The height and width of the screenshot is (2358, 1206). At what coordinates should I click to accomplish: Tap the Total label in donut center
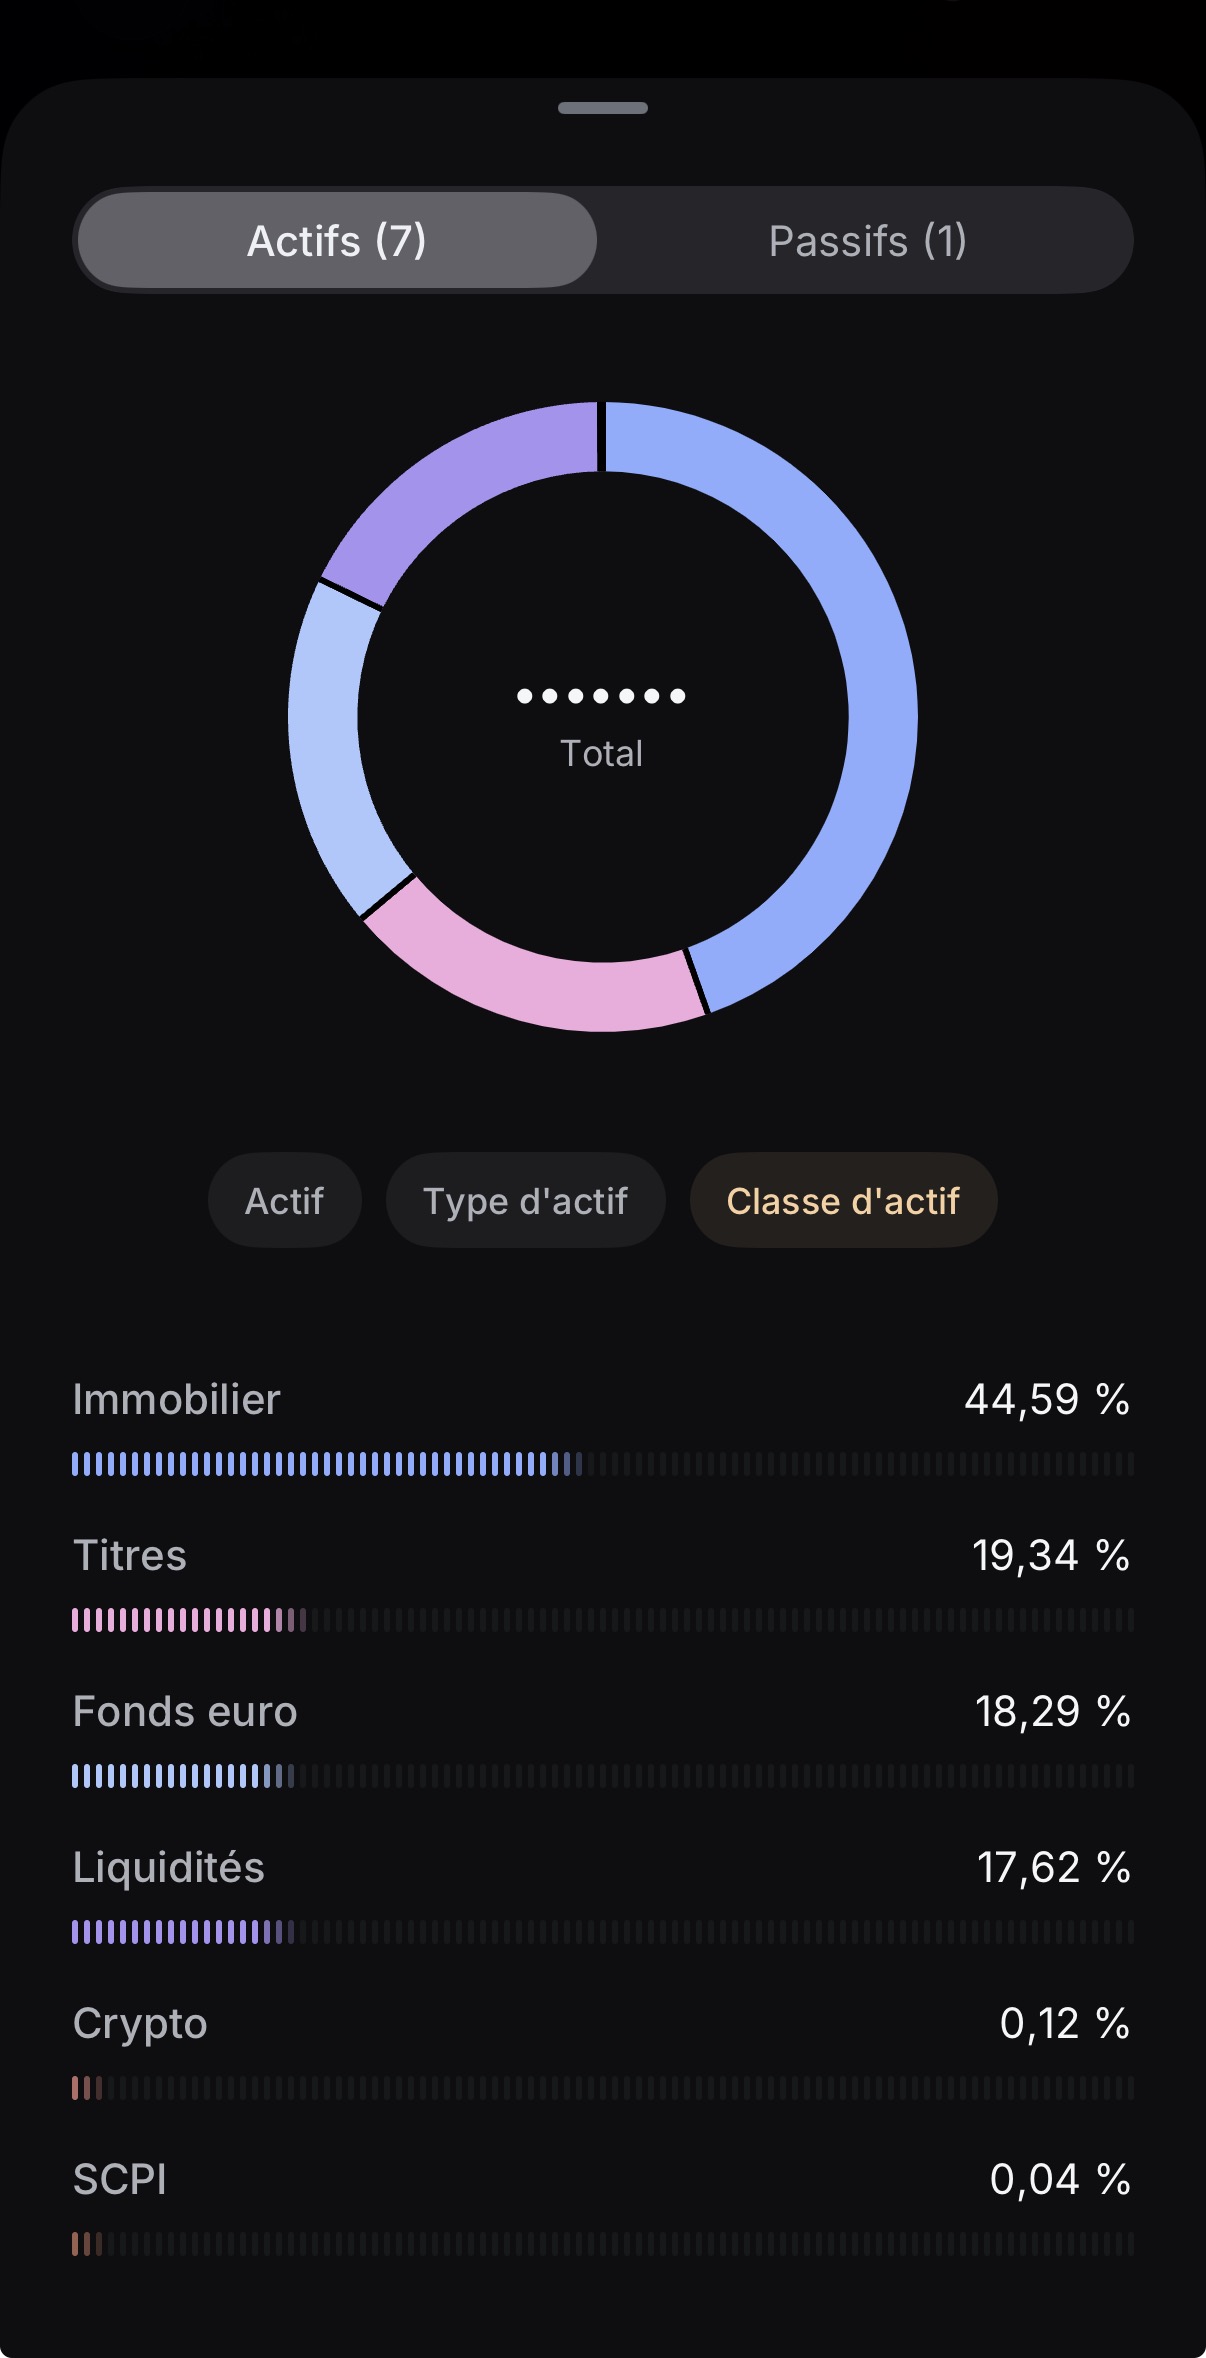(601, 753)
